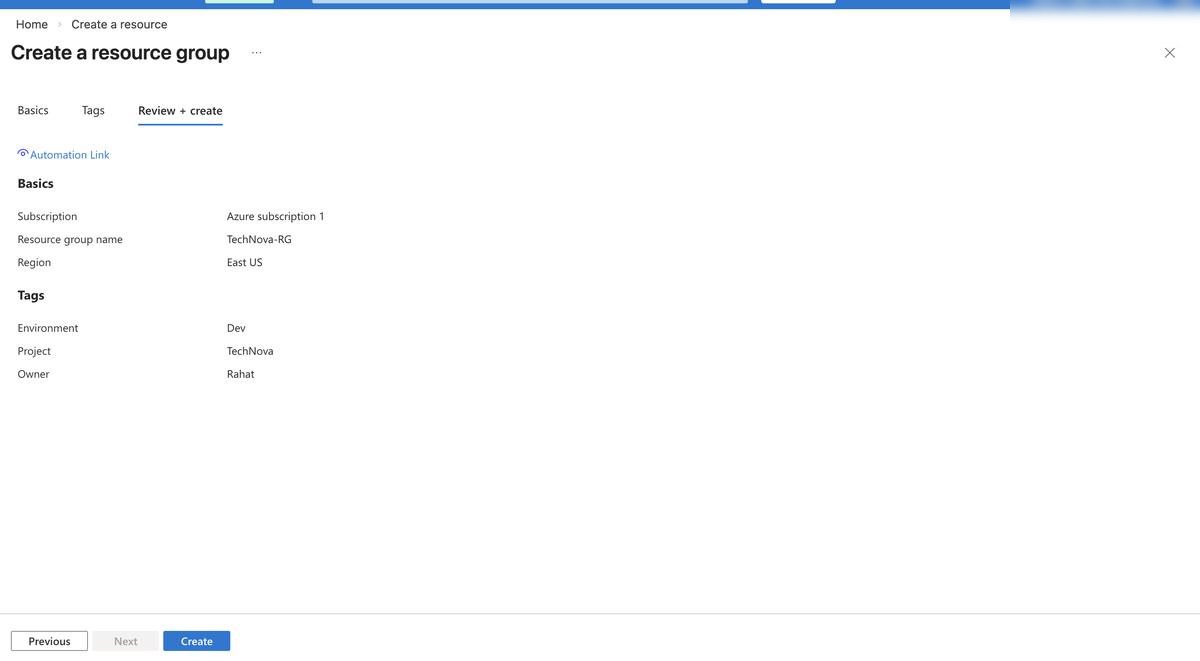Click the Rahat owner tag value

(x=241, y=374)
